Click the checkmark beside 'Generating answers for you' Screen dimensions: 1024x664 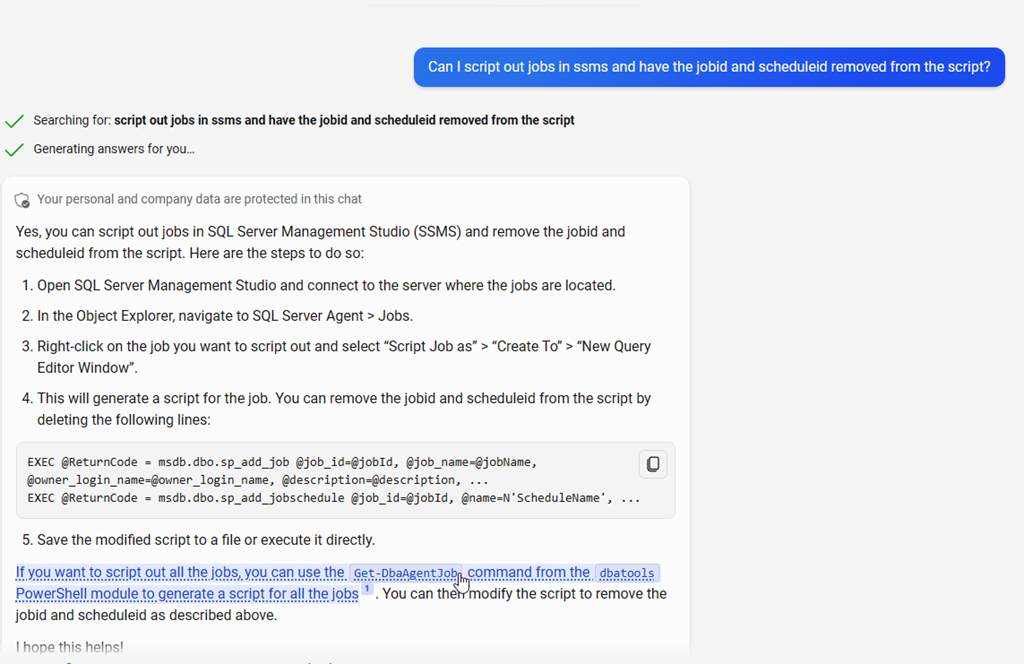click(14, 150)
